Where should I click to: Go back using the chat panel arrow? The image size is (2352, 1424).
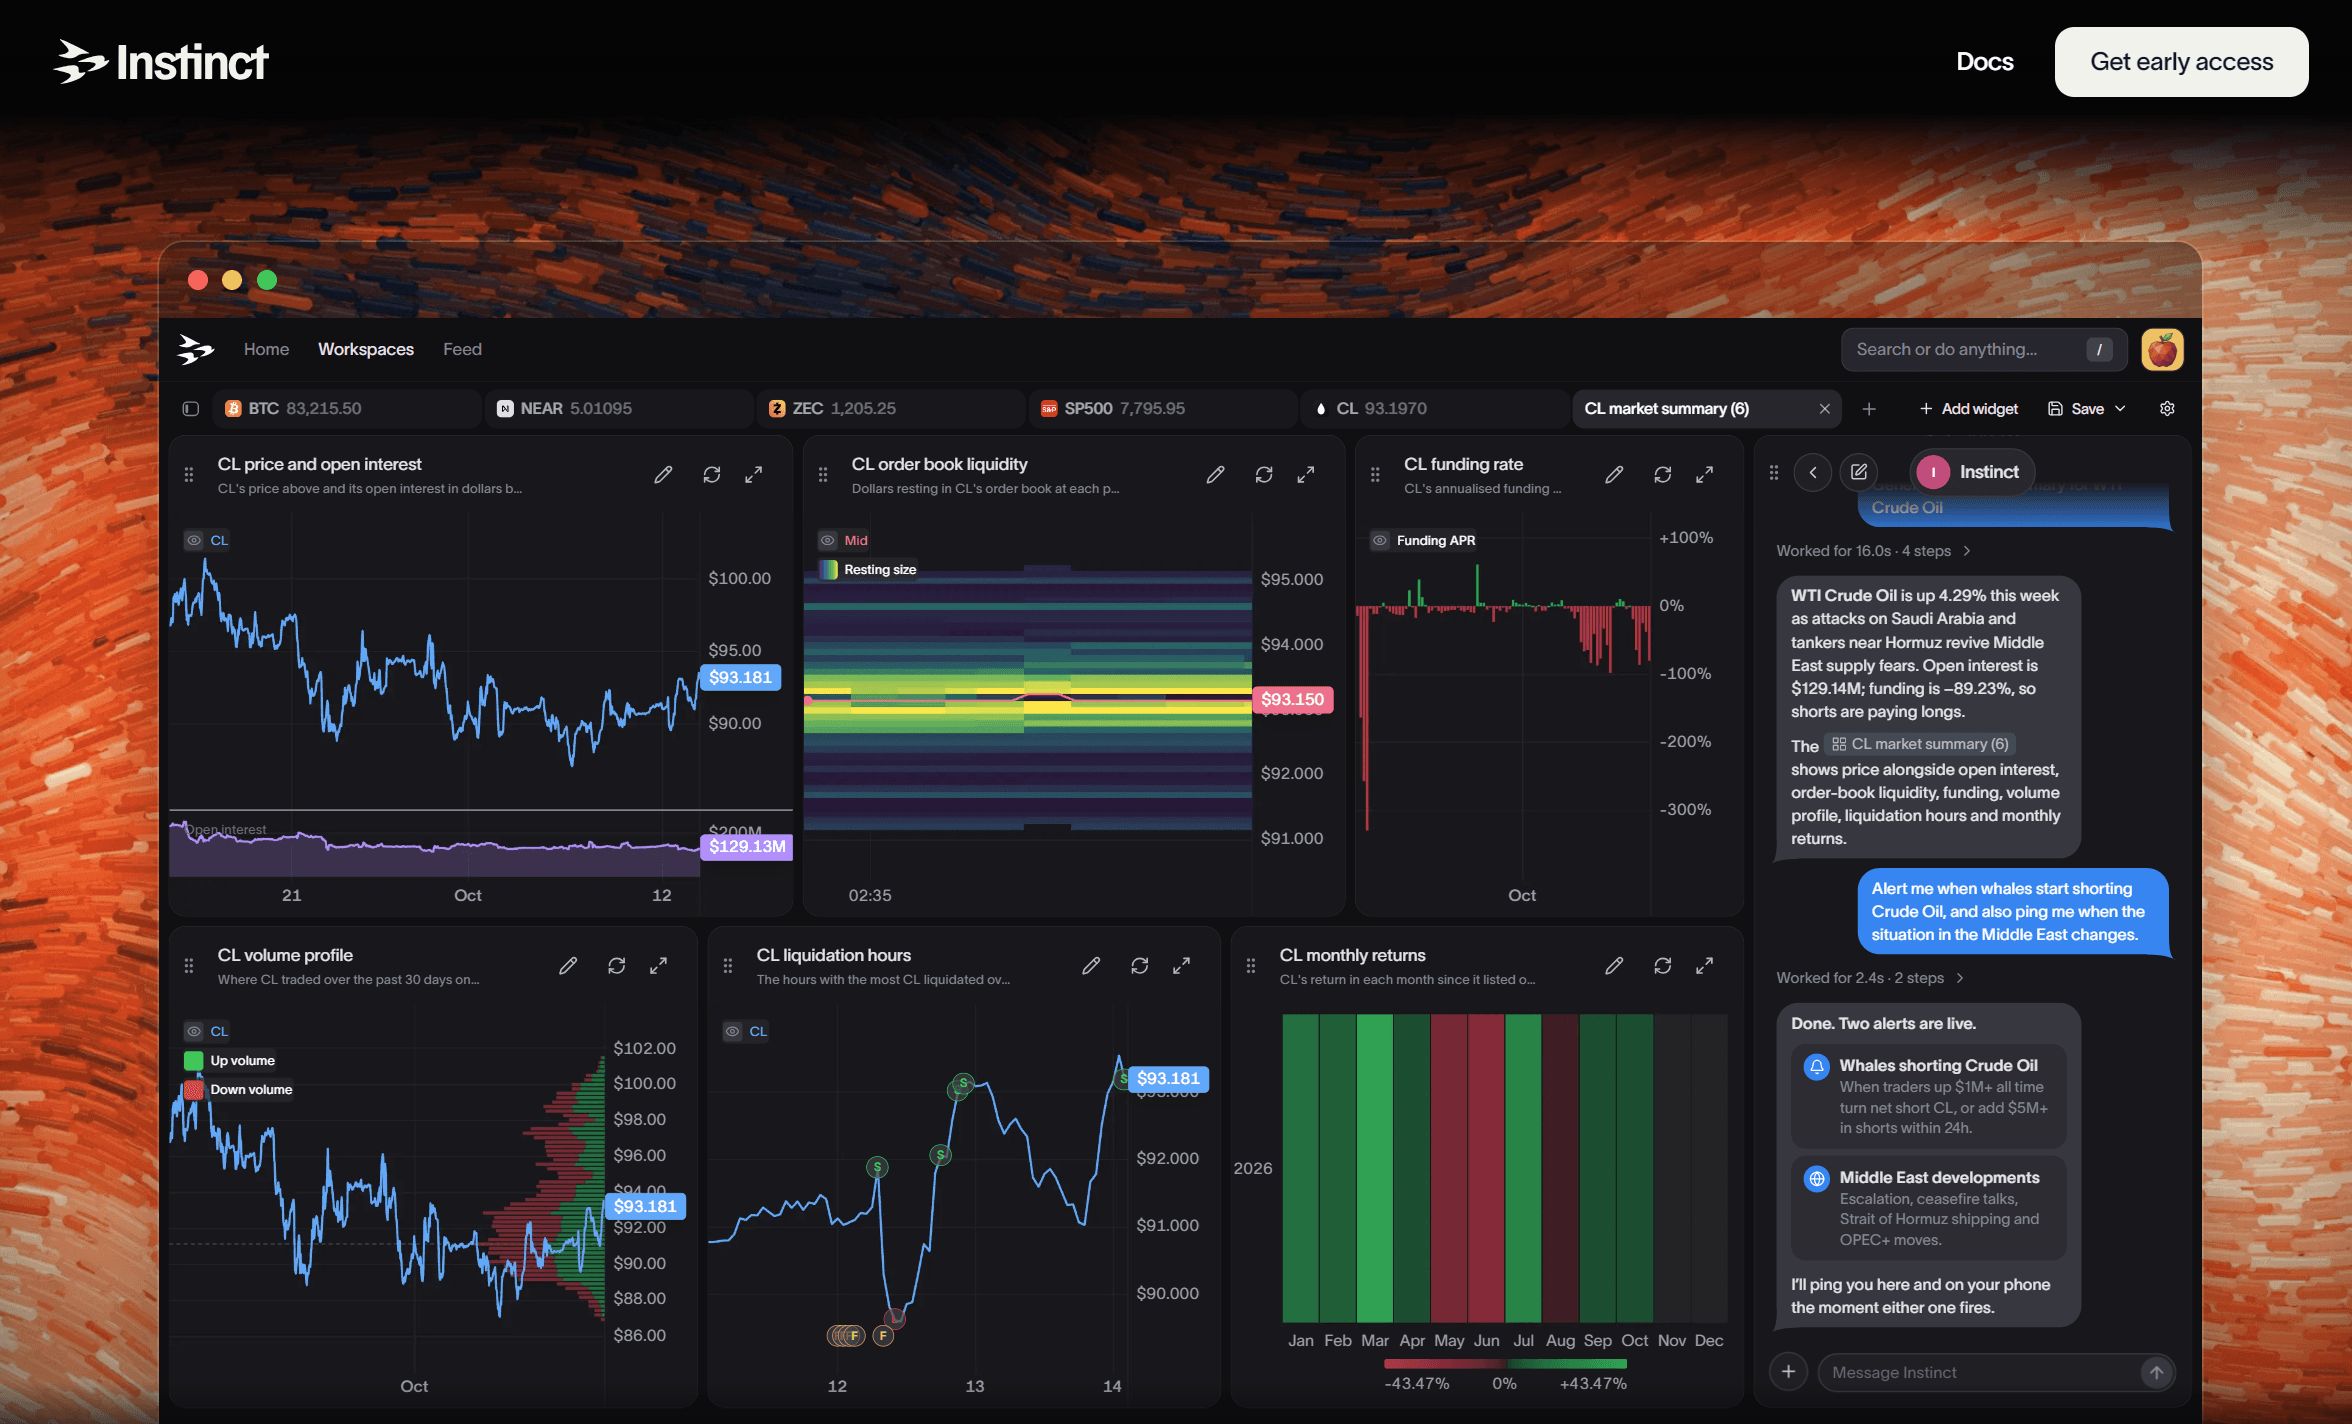tap(1813, 472)
